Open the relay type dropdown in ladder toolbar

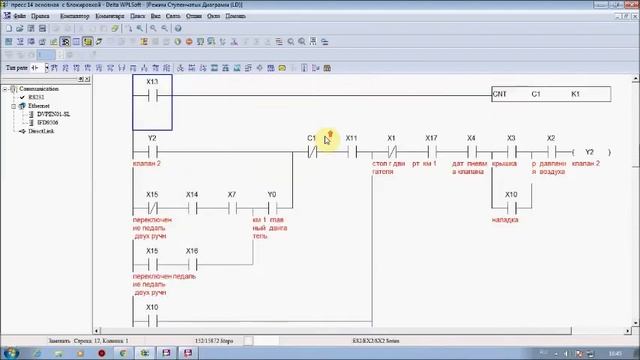pos(47,68)
